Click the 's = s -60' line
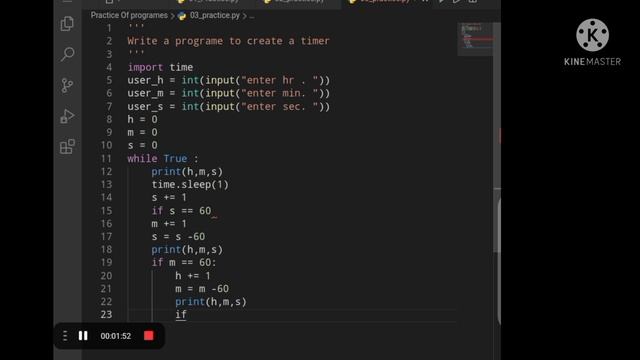Image resolution: width=640 pixels, height=360 pixels. (178, 237)
